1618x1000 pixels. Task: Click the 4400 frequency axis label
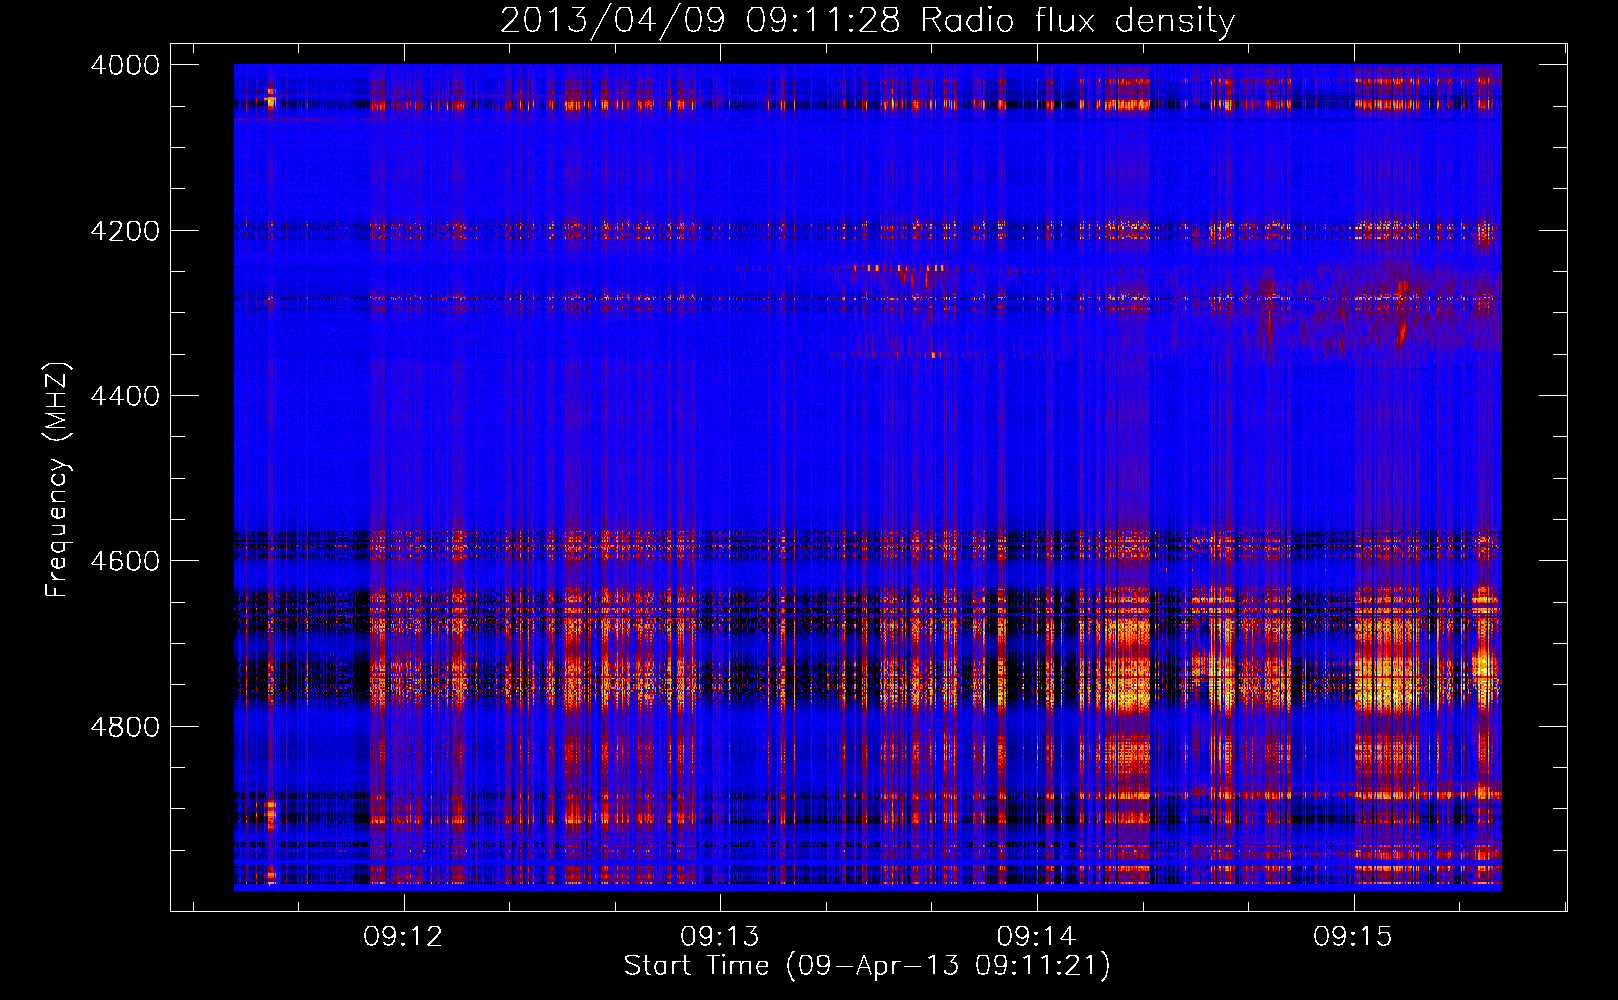[x=125, y=396]
